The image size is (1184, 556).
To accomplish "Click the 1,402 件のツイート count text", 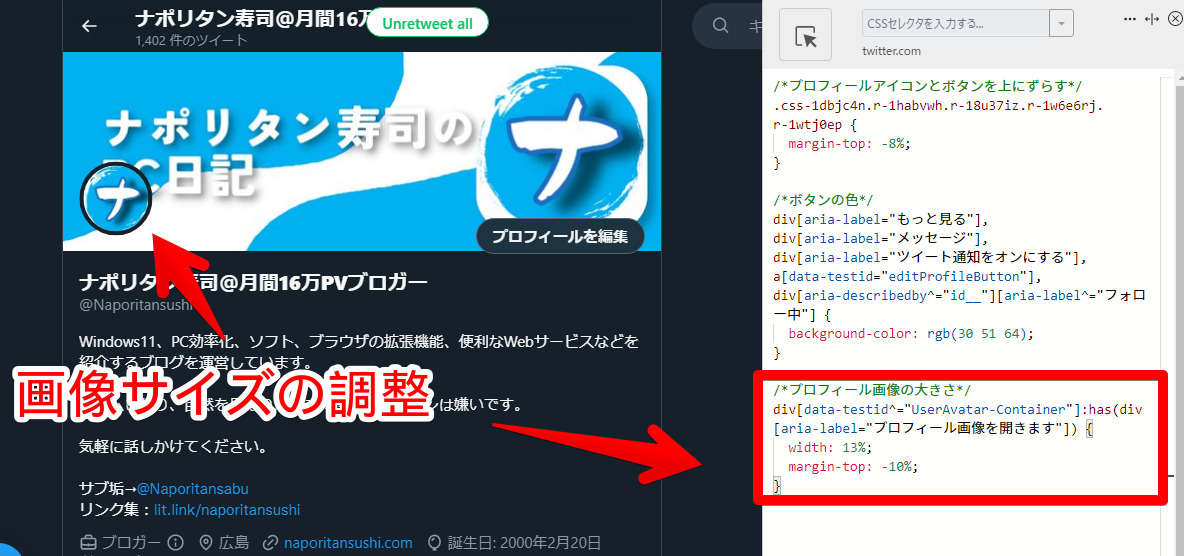I will tap(192, 40).
